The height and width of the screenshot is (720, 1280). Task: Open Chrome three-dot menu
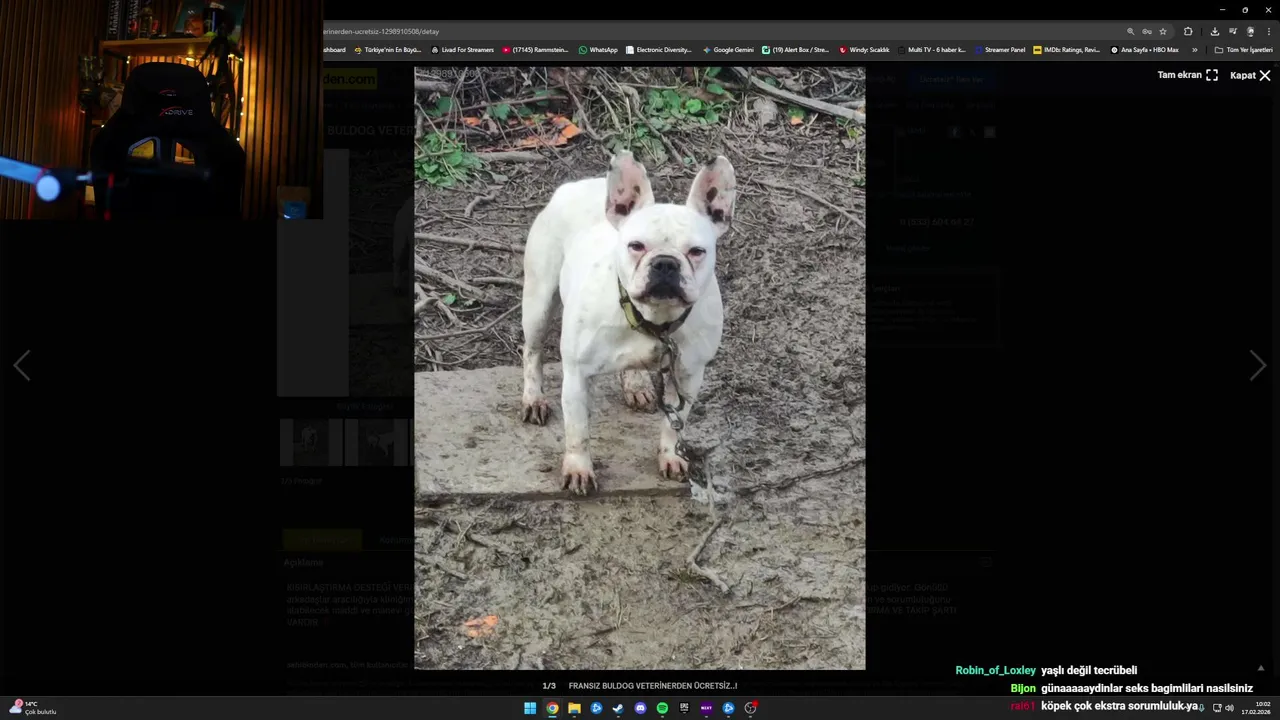click(x=1268, y=31)
